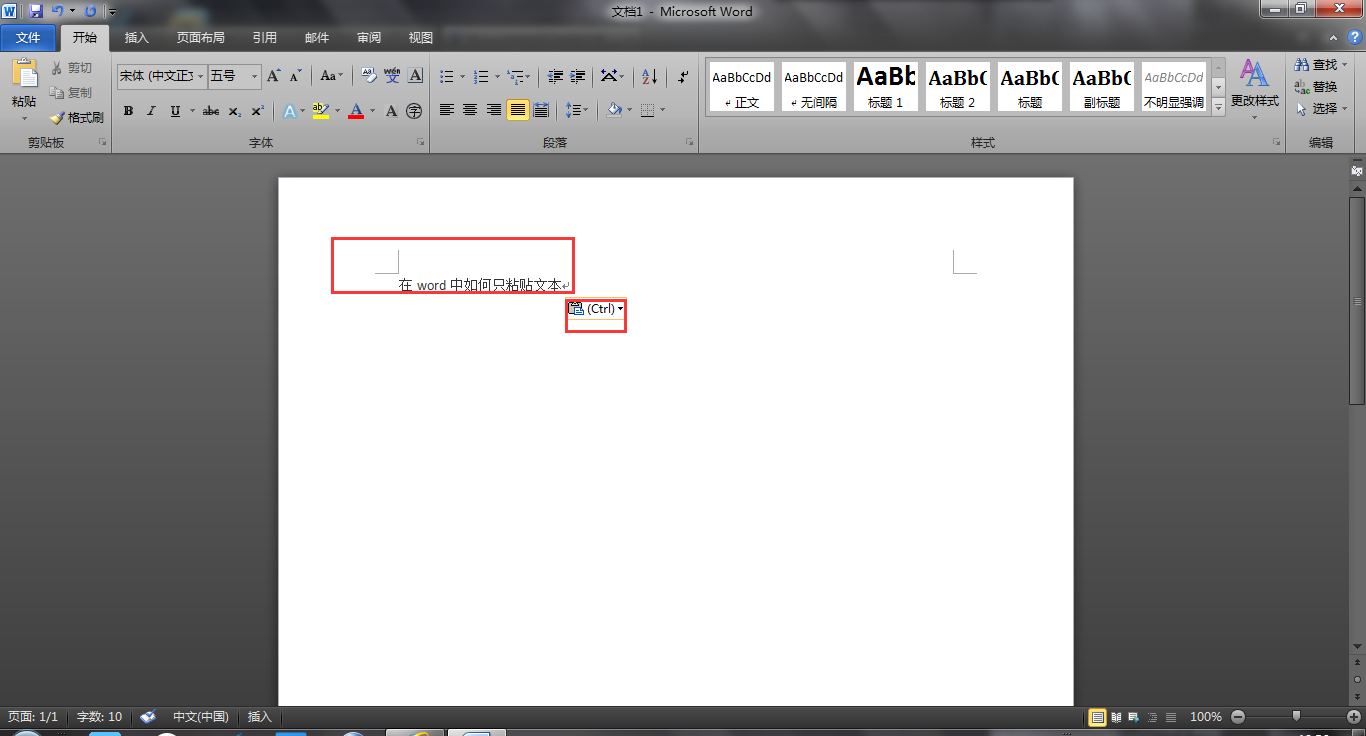Grow font size with the A-up icon
The height and width of the screenshot is (736, 1366).
point(273,76)
